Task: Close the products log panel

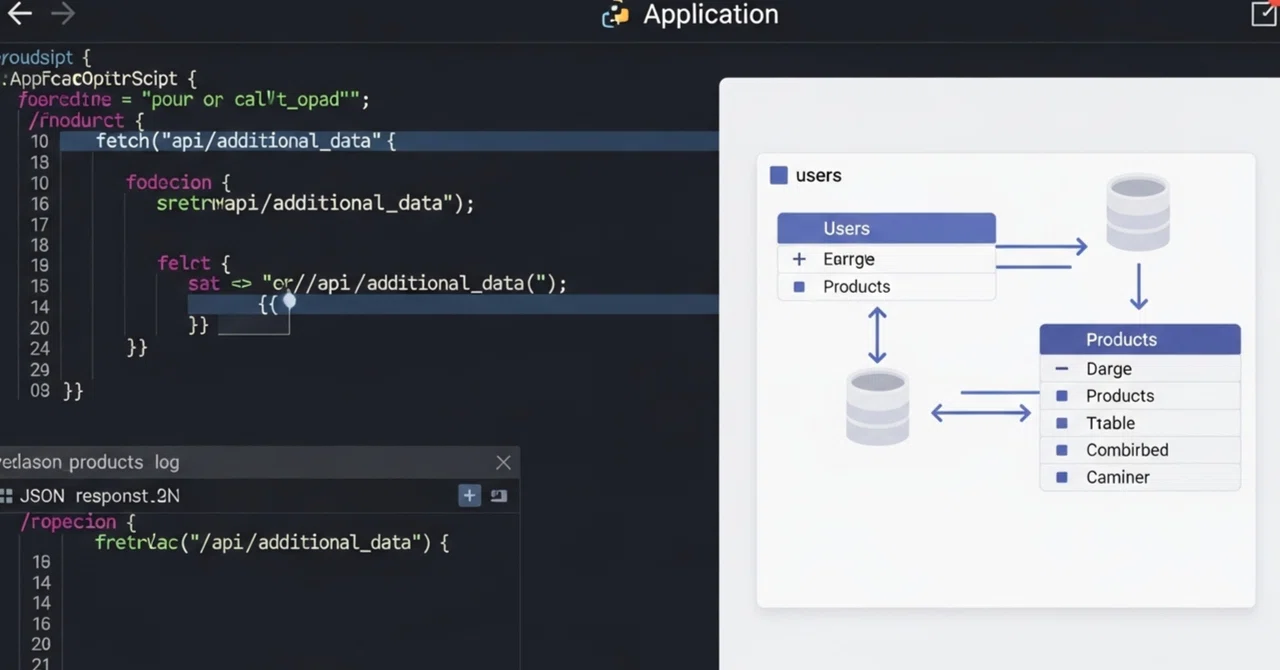Action: point(503,462)
